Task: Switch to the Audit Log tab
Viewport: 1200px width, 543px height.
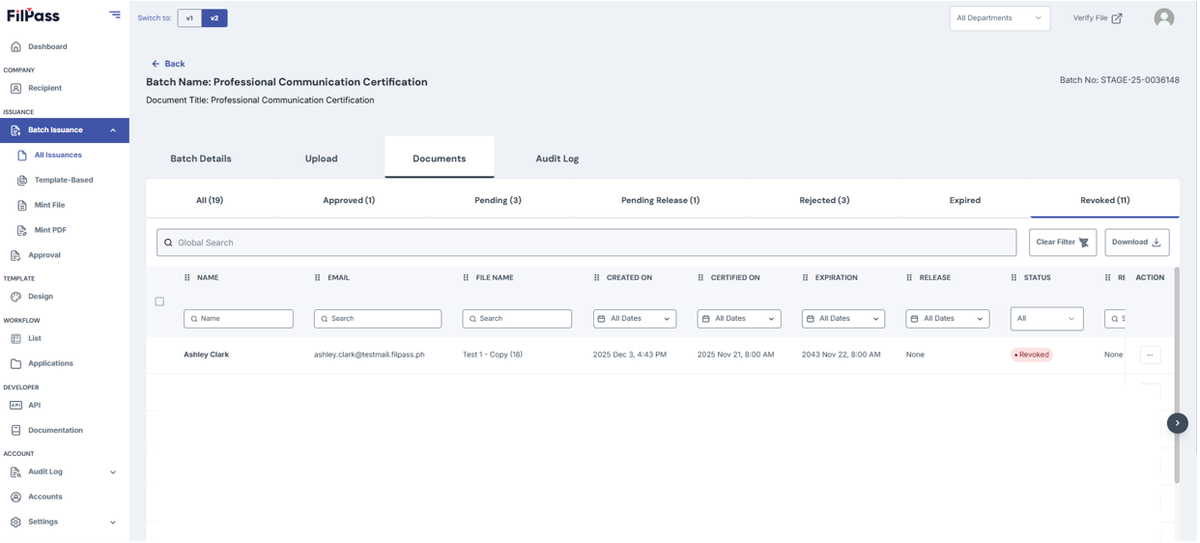Action: tap(557, 158)
